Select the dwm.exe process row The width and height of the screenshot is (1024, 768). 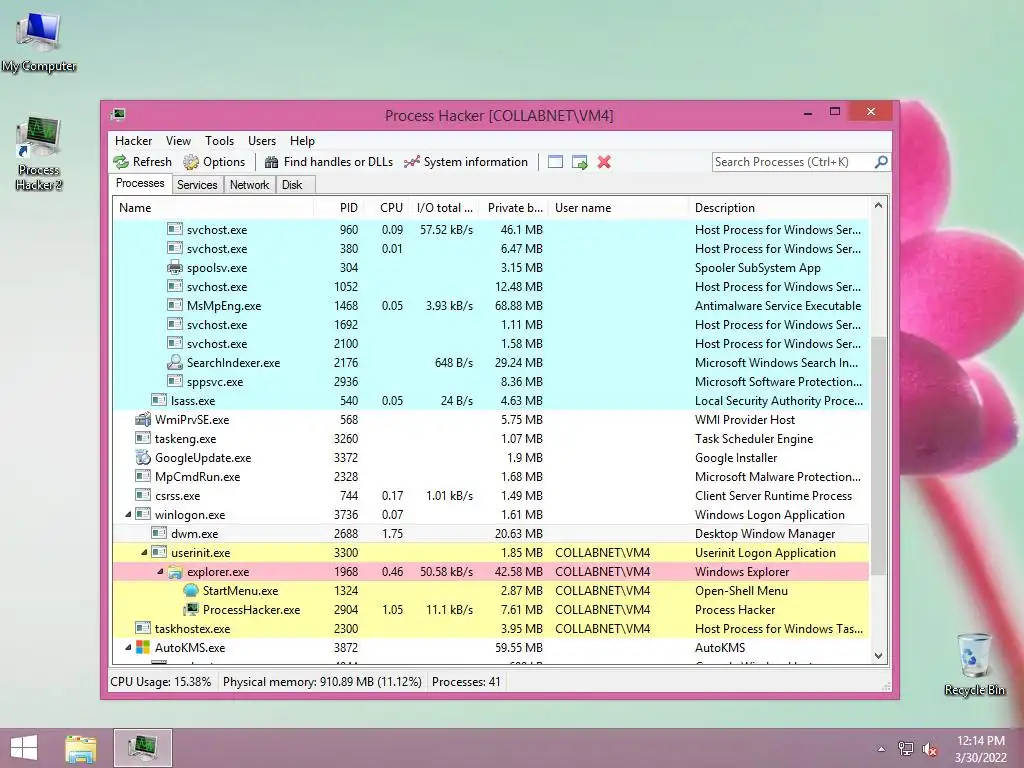click(491, 534)
